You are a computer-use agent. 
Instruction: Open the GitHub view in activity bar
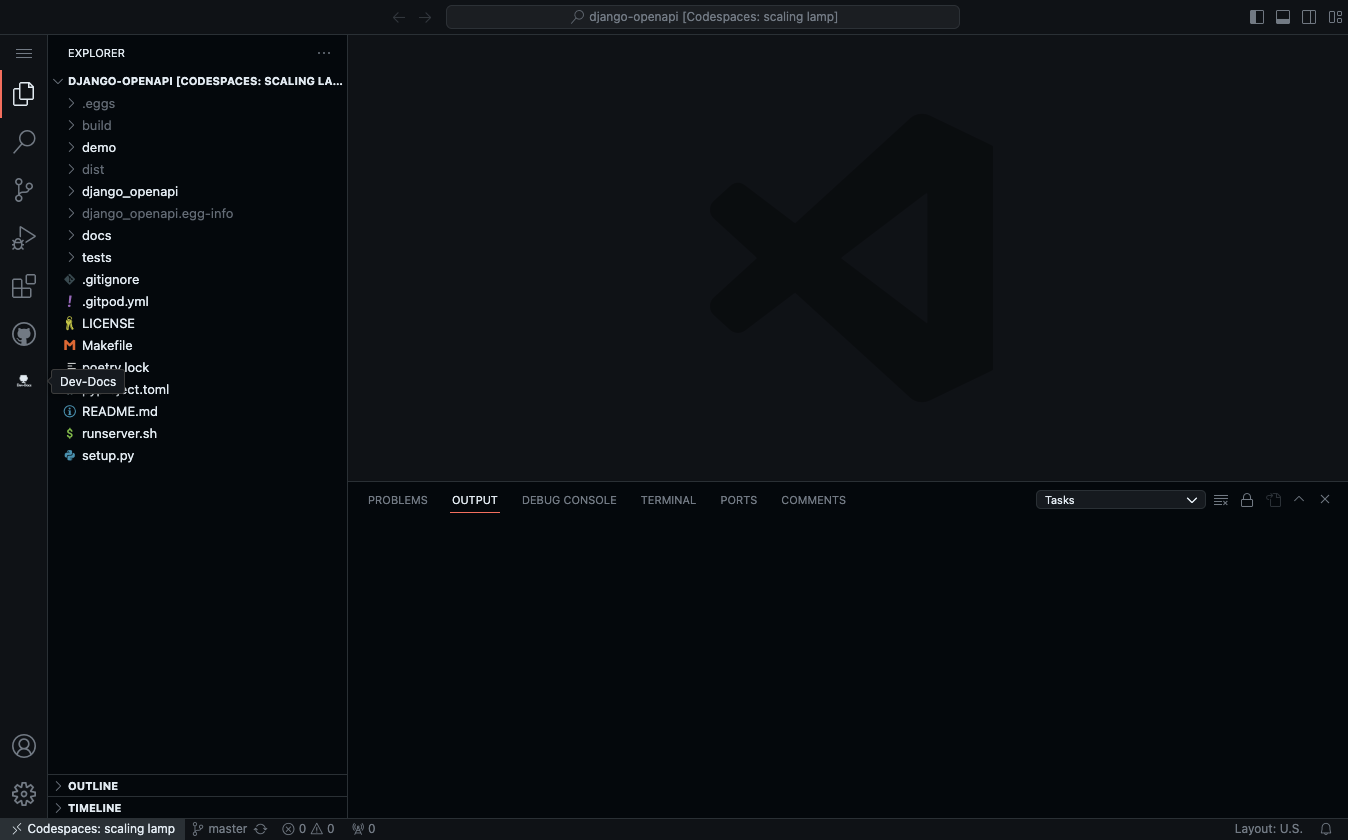[x=24, y=334]
